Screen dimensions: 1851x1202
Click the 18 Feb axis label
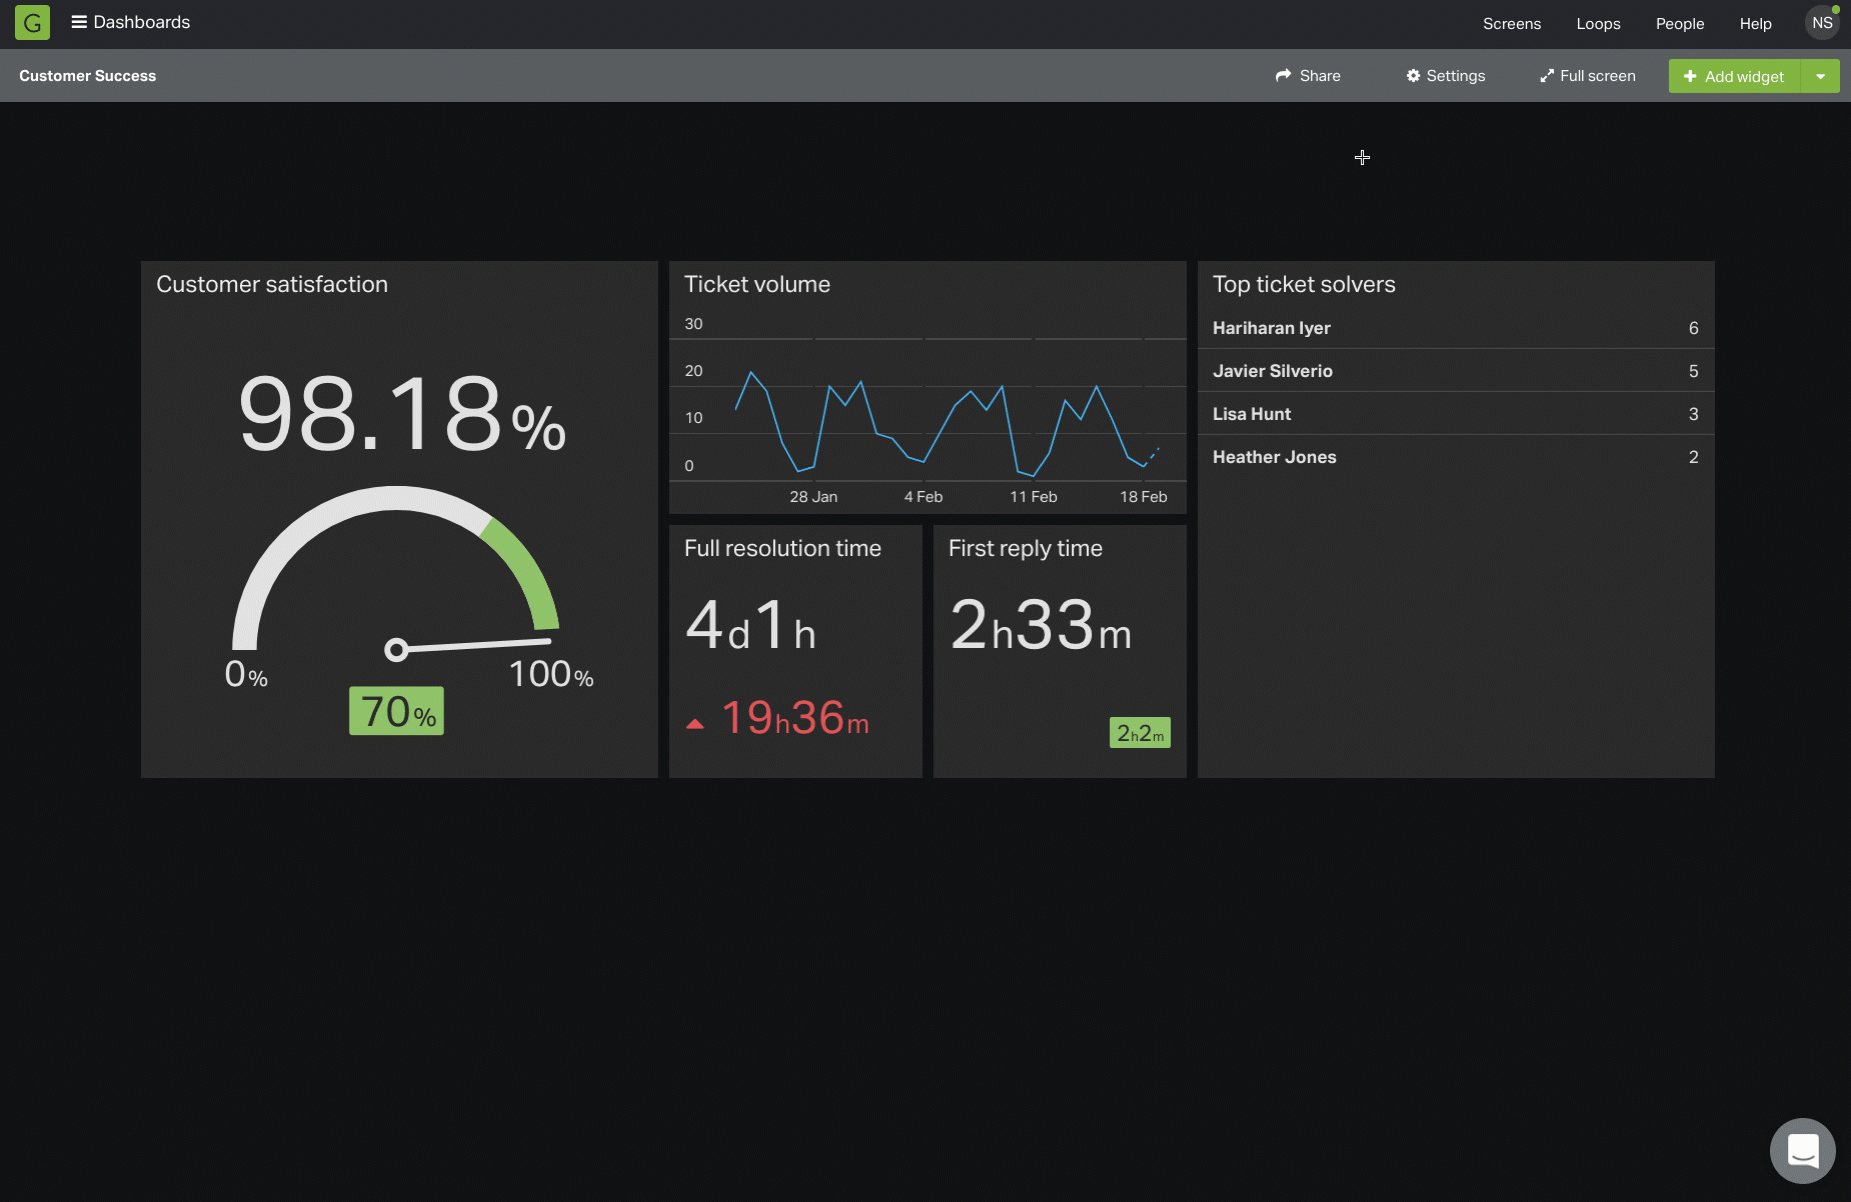pyautogui.click(x=1143, y=497)
